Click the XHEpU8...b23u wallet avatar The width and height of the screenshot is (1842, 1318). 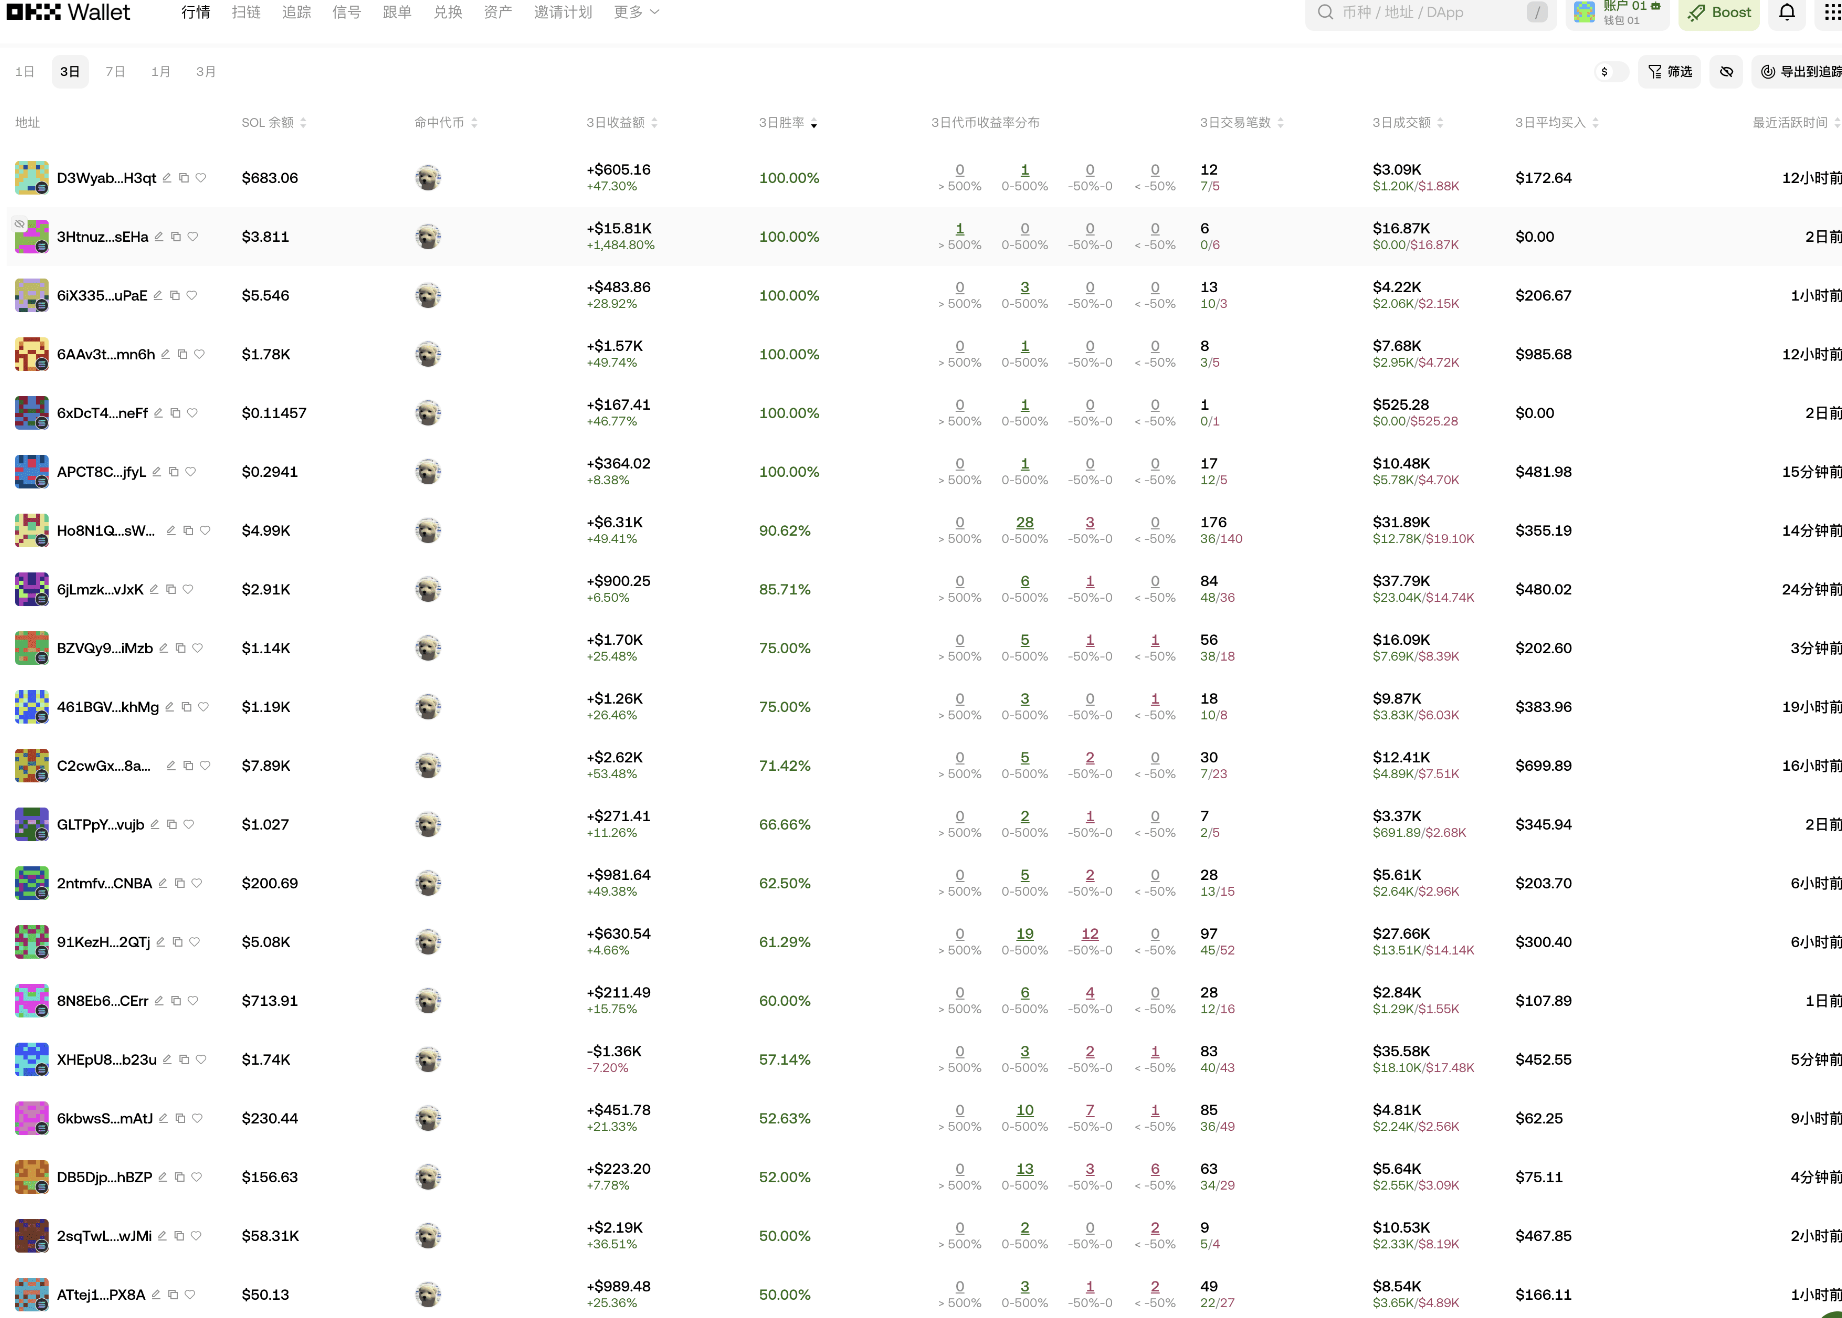coord(32,1060)
